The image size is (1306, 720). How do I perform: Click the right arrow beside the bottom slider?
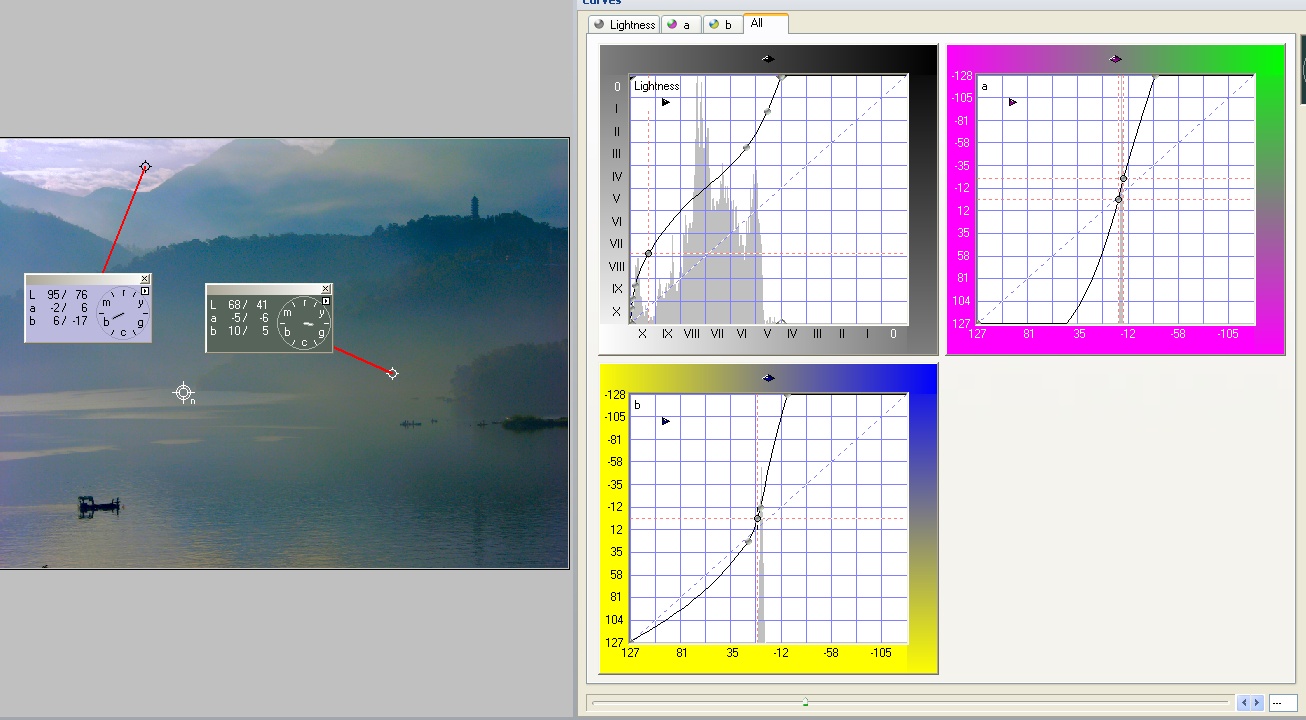click(1257, 703)
